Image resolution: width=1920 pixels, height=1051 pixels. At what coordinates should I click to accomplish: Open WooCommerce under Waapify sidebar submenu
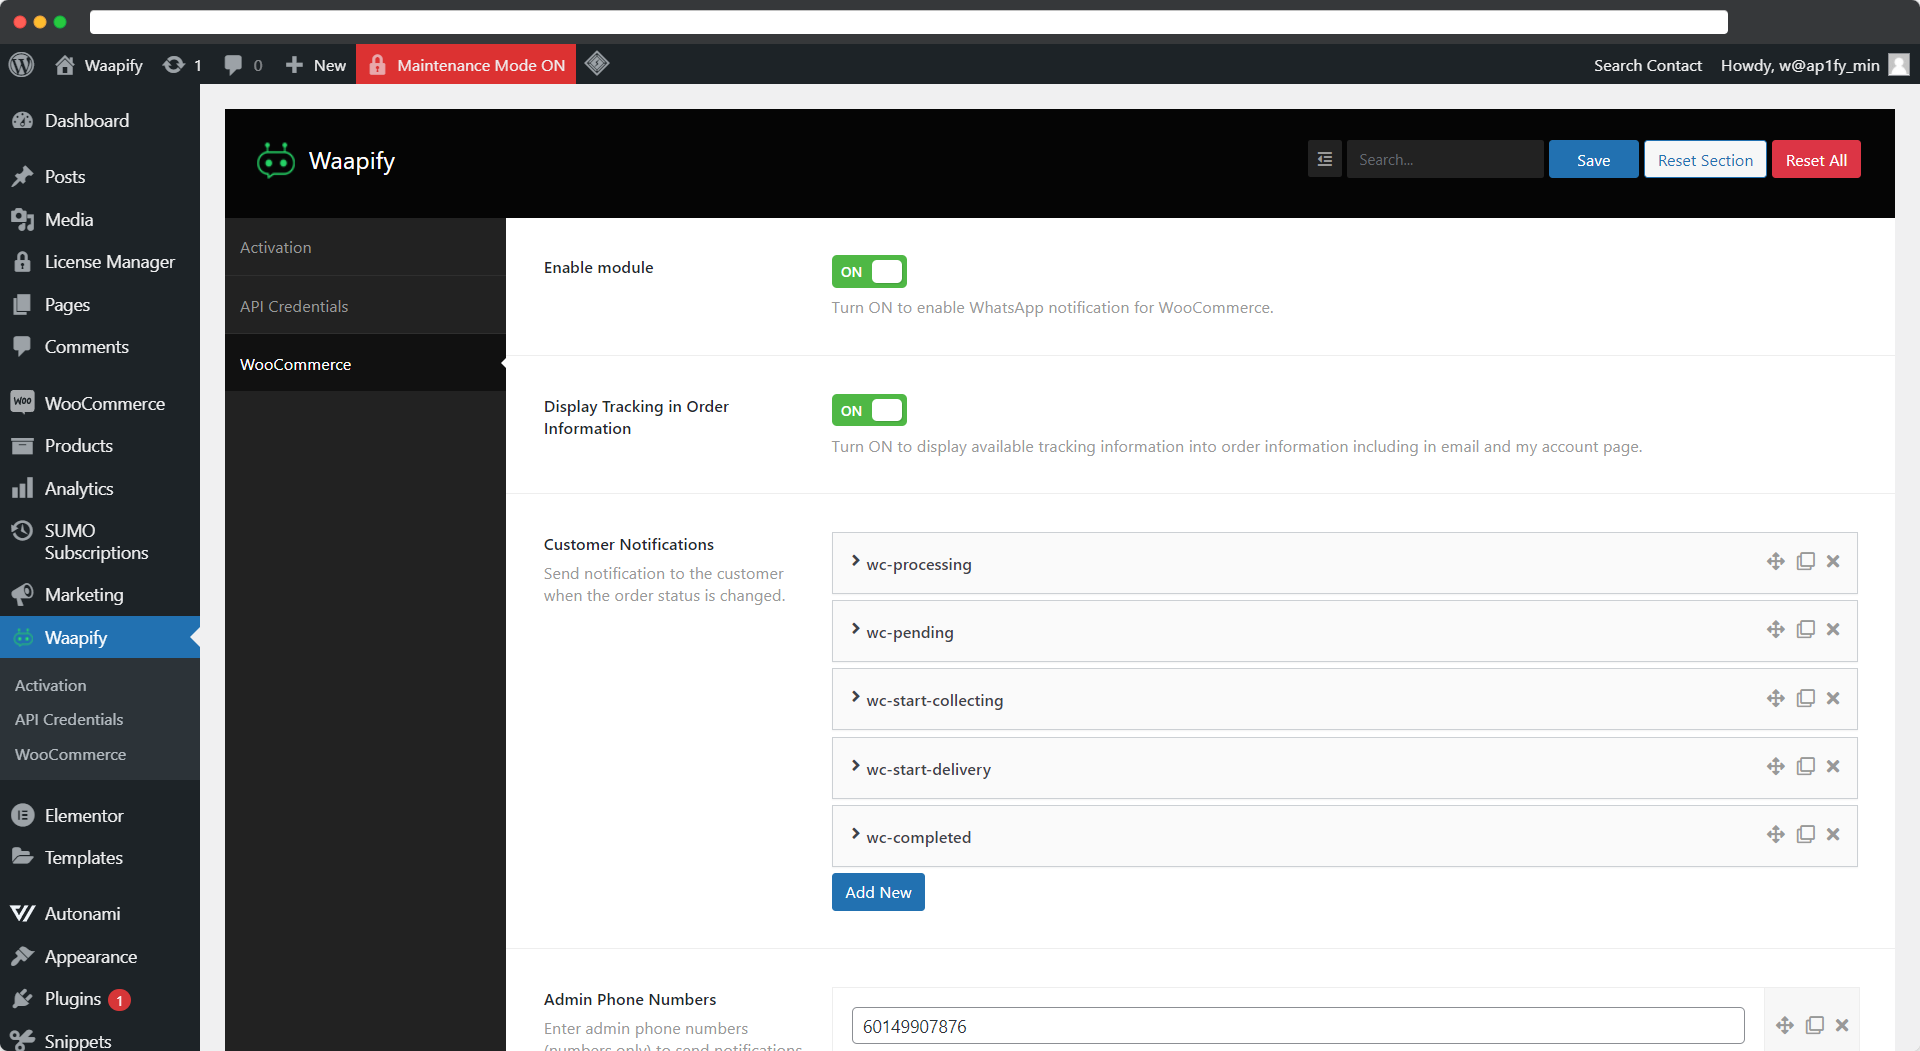[70, 754]
